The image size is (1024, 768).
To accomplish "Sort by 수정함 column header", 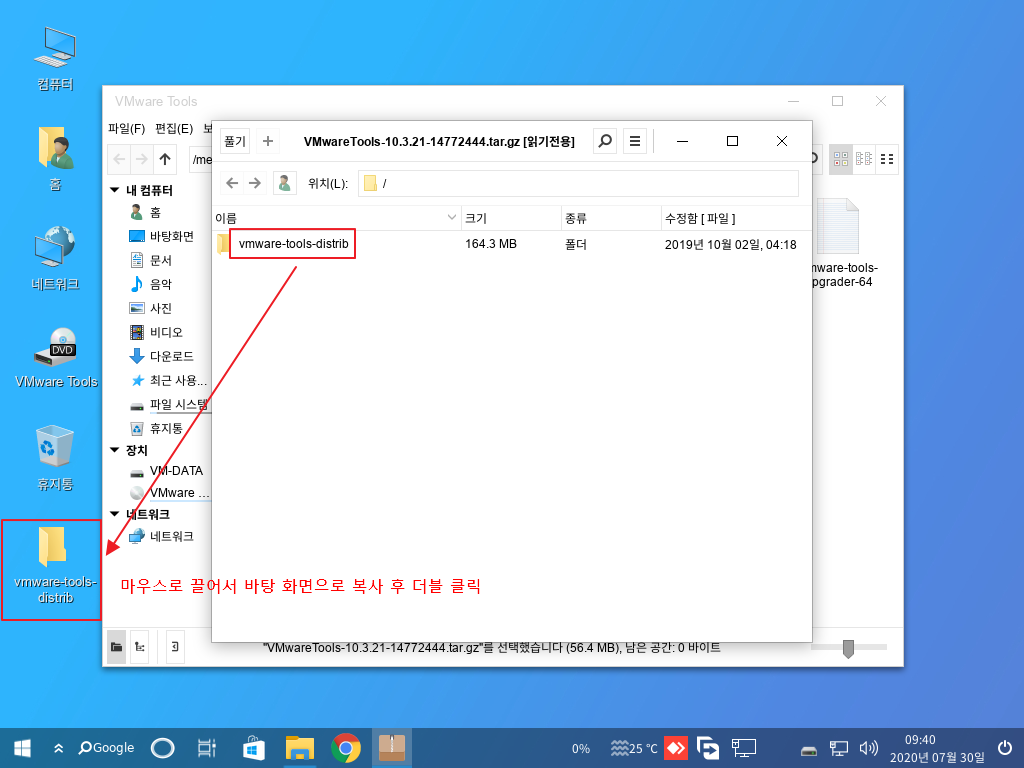I will click(x=736, y=218).
